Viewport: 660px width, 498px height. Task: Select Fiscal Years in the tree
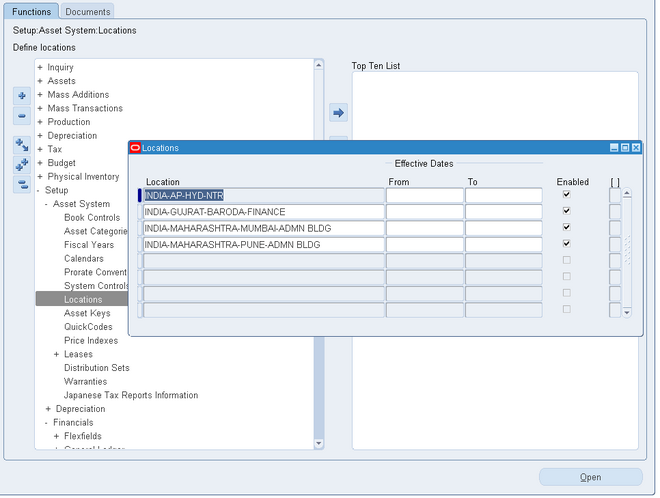(89, 245)
